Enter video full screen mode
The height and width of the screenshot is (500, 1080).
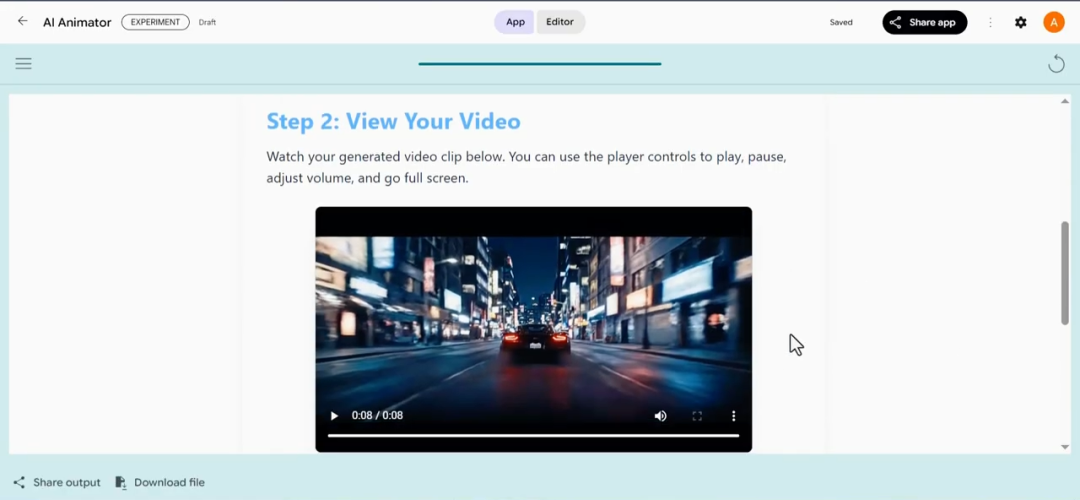(x=697, y=416)
